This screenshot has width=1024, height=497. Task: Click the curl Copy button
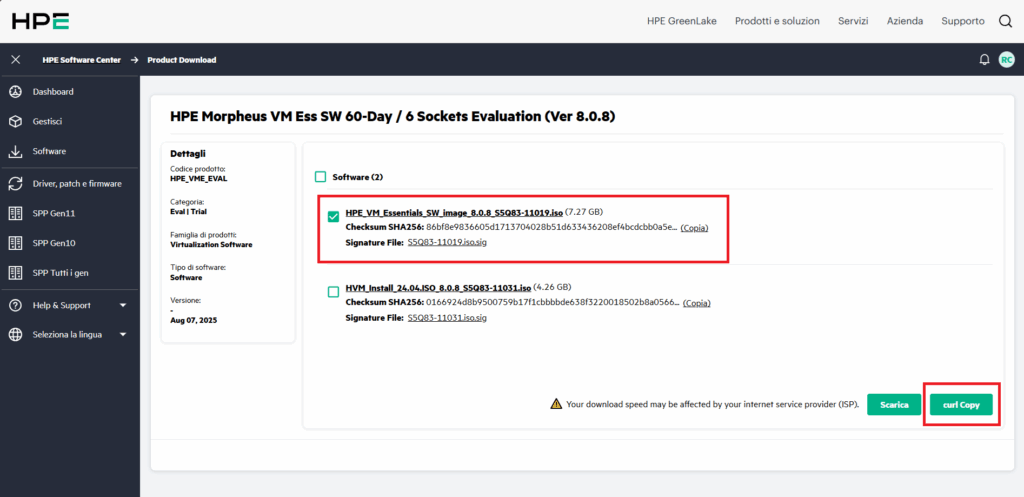click(x=961, y=404)
